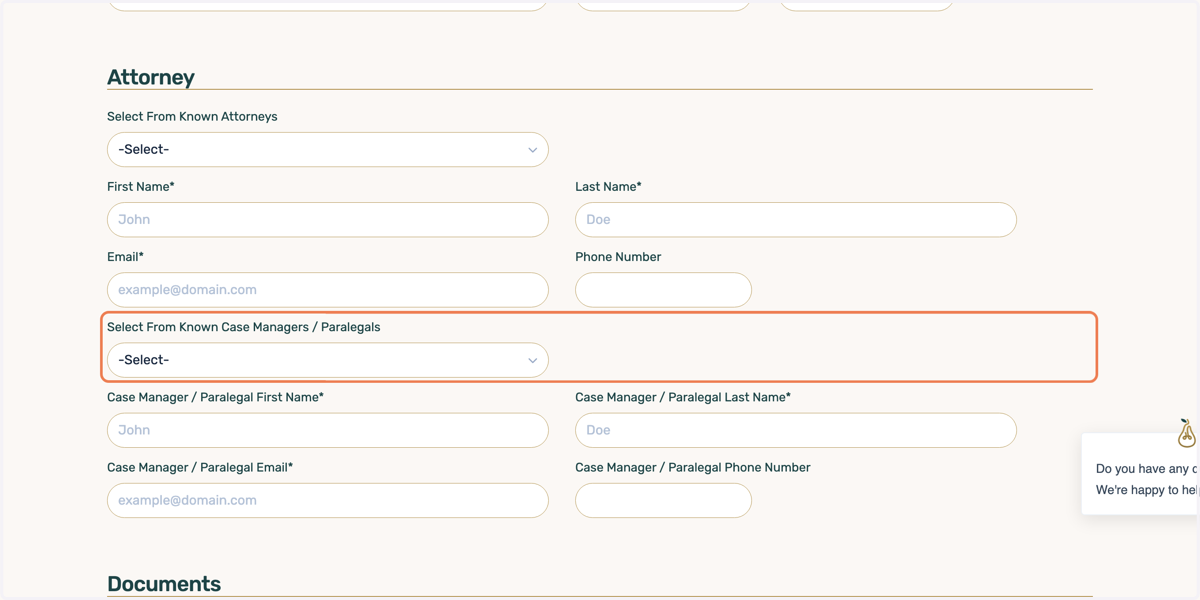
Task: Click the Attorney section heading
Action: point(151,77)
